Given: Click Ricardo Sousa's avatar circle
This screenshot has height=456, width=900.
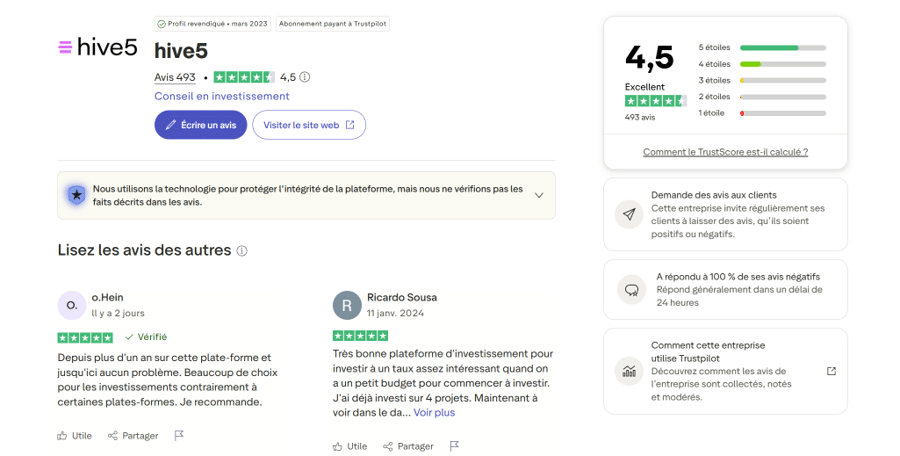Looking at the screenshot, I should click(347, 305).
